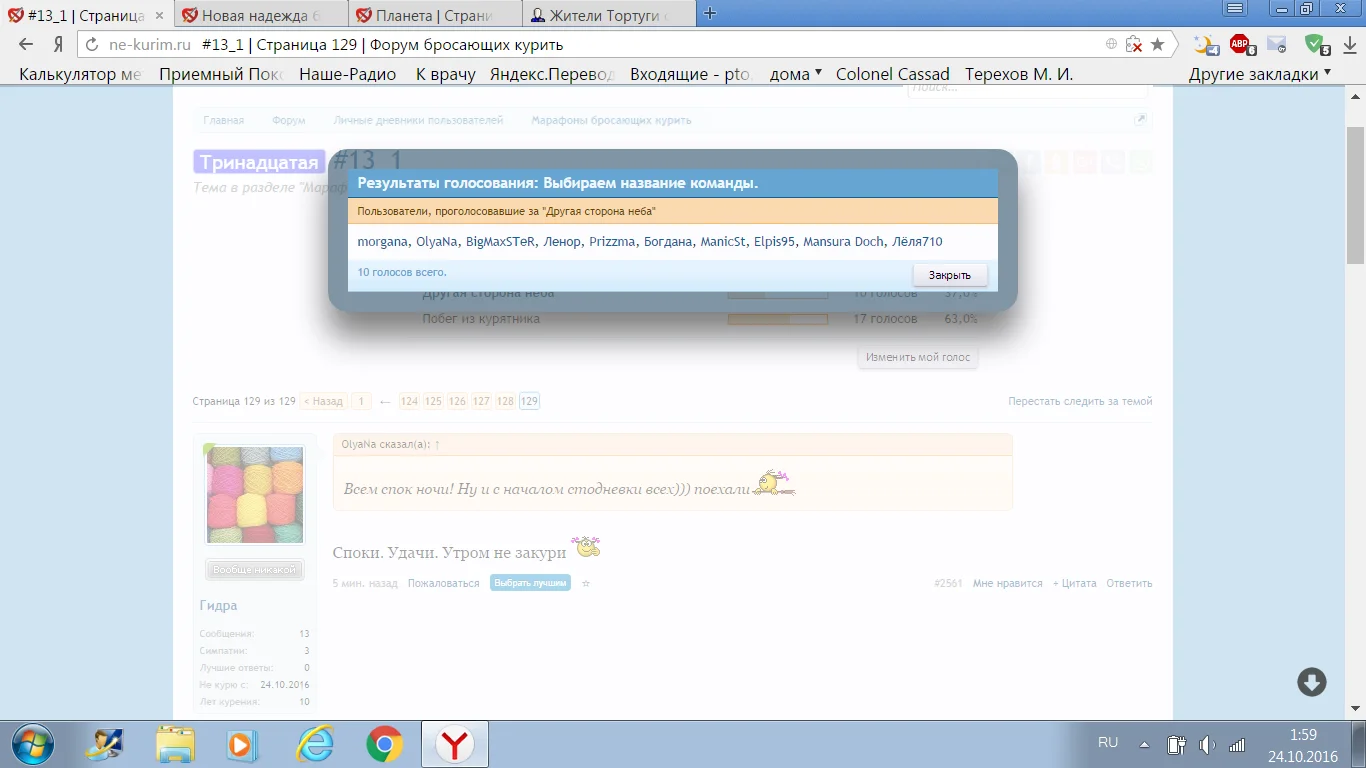
Task: Click the 'Выбрать лучшим' button
Action: [x=530, y=583]
